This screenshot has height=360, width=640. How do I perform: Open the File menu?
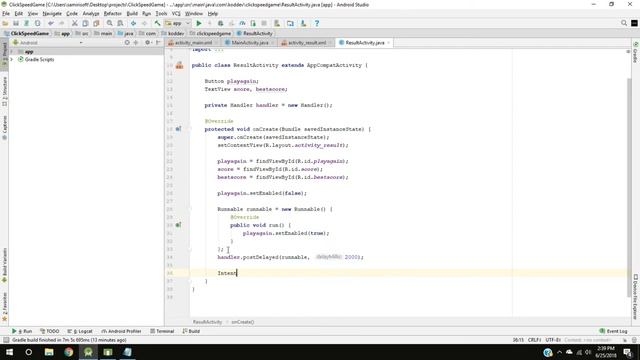click(6, 13)
